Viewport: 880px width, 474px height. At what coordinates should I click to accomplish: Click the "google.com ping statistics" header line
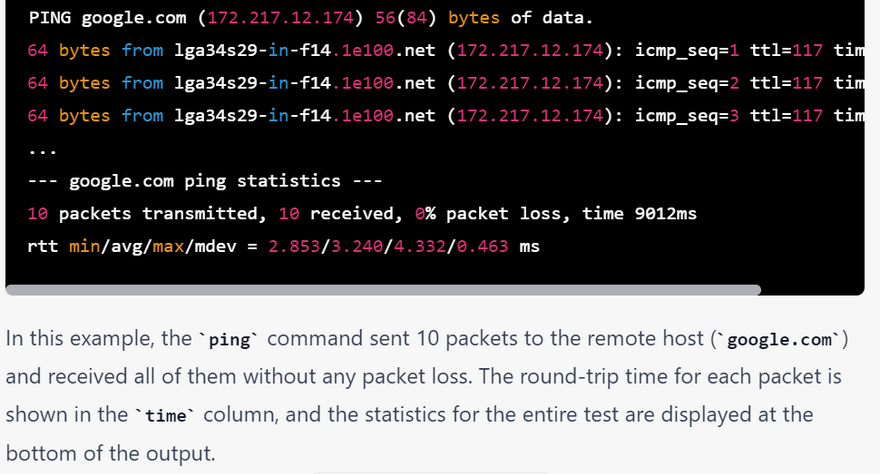point(205,181)
